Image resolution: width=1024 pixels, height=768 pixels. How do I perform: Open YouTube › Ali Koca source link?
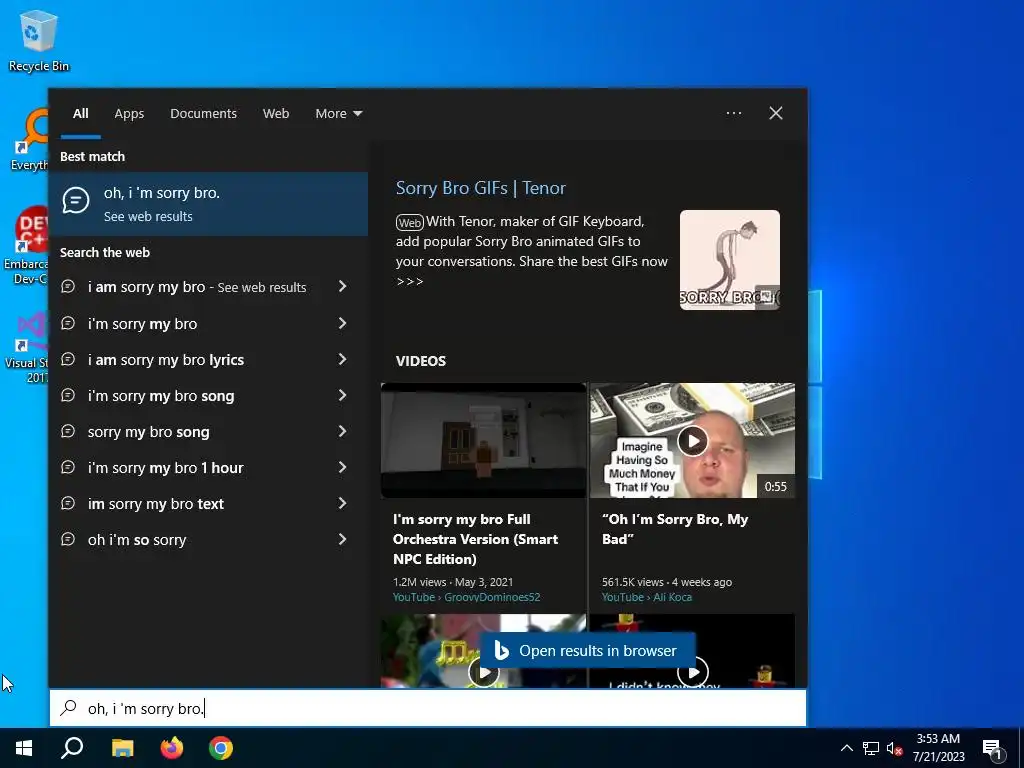pos(647,597)
